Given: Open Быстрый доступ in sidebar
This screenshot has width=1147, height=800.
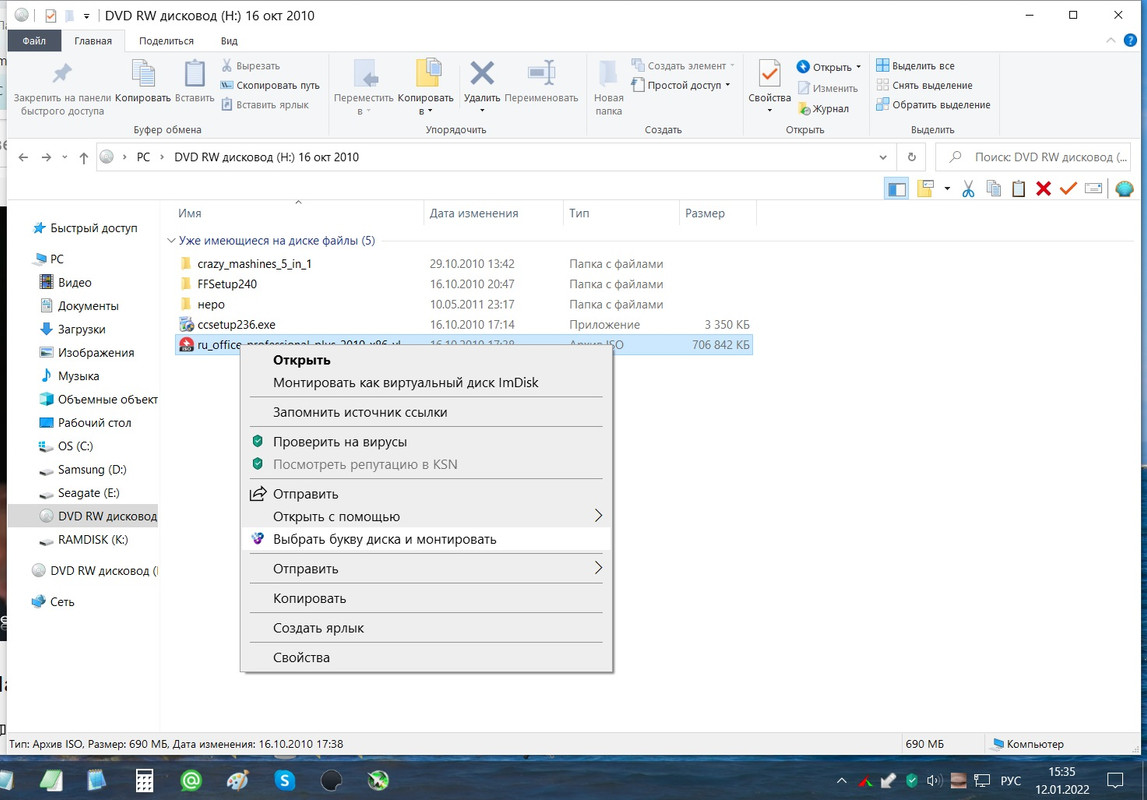Looking at the screenshot, I should 93,228.
